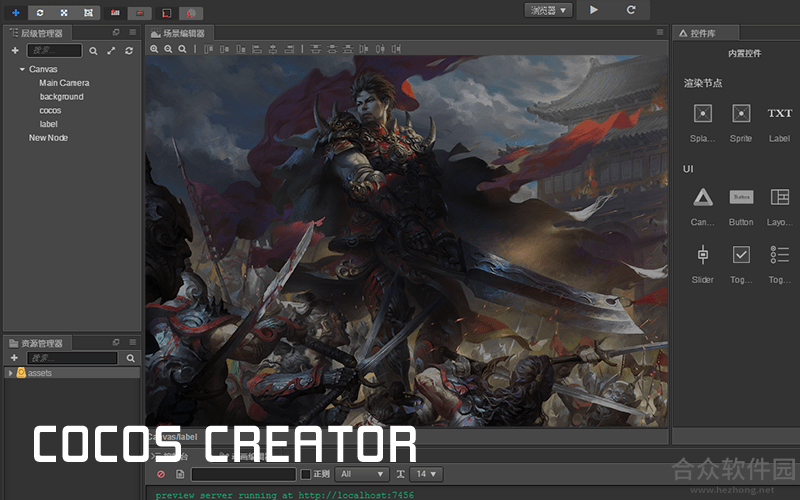Select the Main Camera node
The image size is (800, 500).
[x=64, y=83]
